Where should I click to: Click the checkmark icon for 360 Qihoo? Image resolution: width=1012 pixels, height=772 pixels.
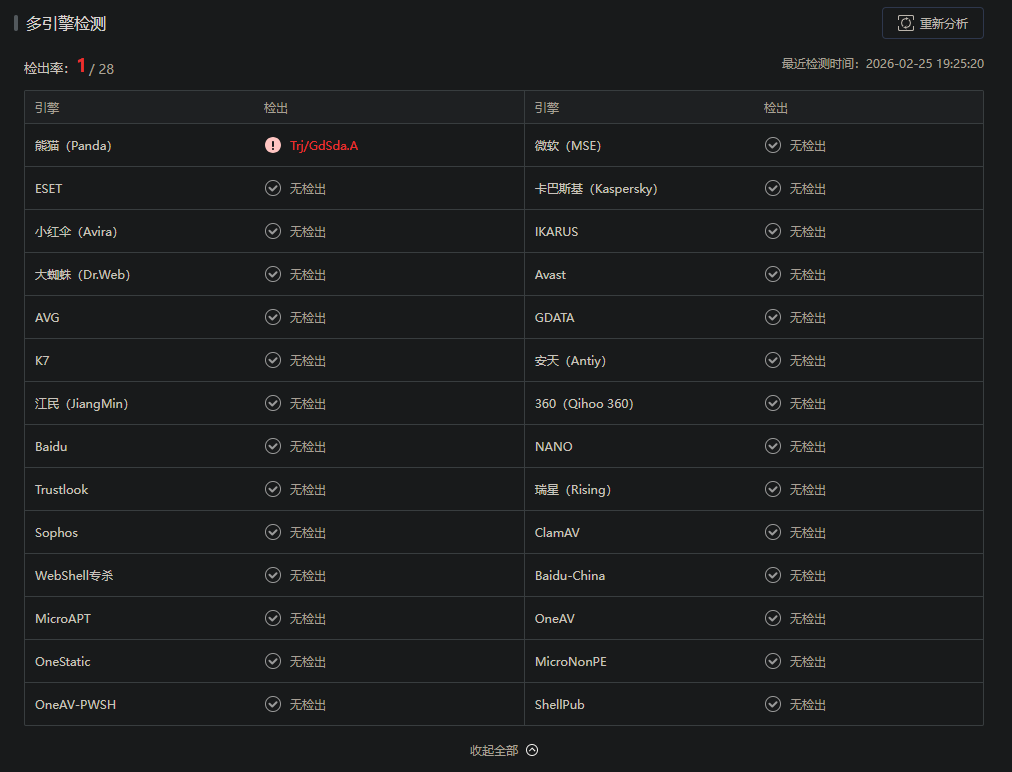coord(773,403)
